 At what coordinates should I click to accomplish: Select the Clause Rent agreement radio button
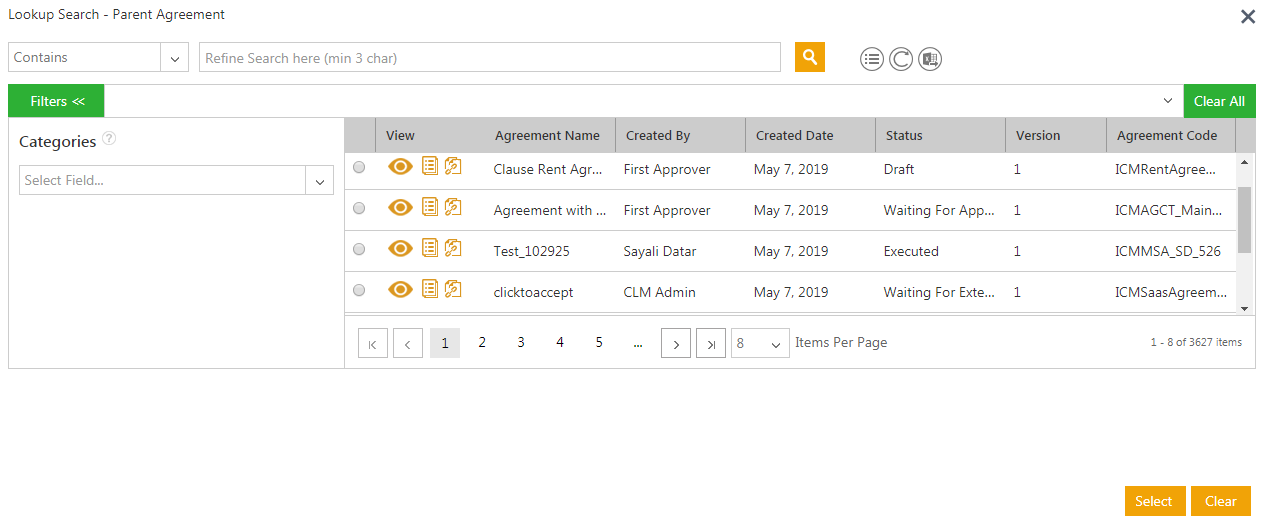[359, 168]
